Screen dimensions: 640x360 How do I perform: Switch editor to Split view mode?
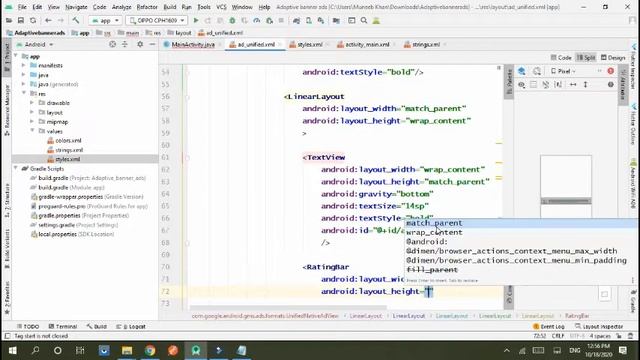[586, 58]
